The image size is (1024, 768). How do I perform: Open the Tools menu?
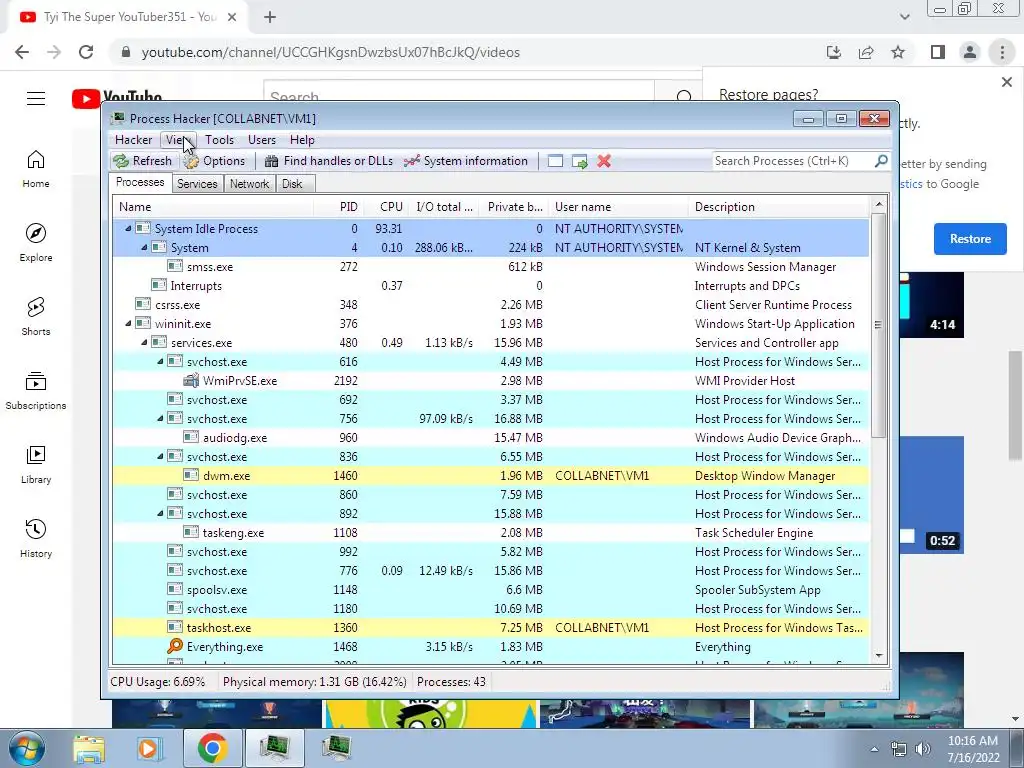point(219,140)
